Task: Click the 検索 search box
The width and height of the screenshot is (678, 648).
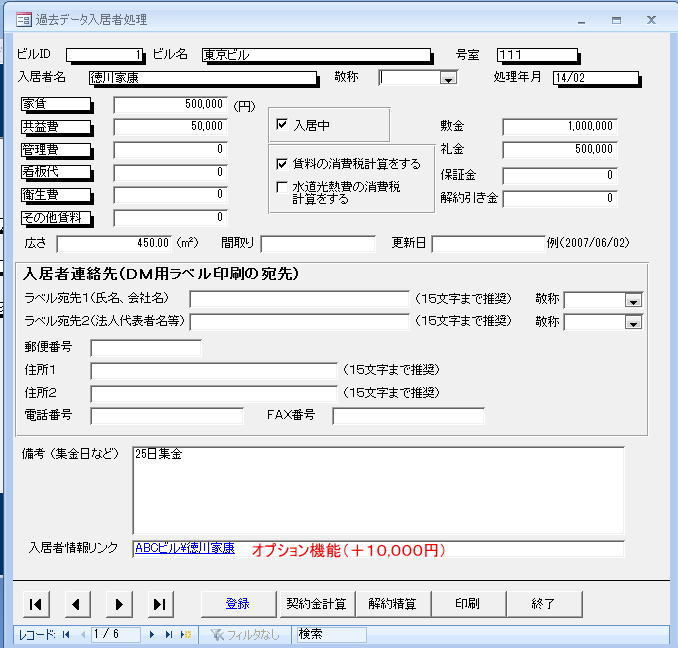Action: [x=331, y=635]
